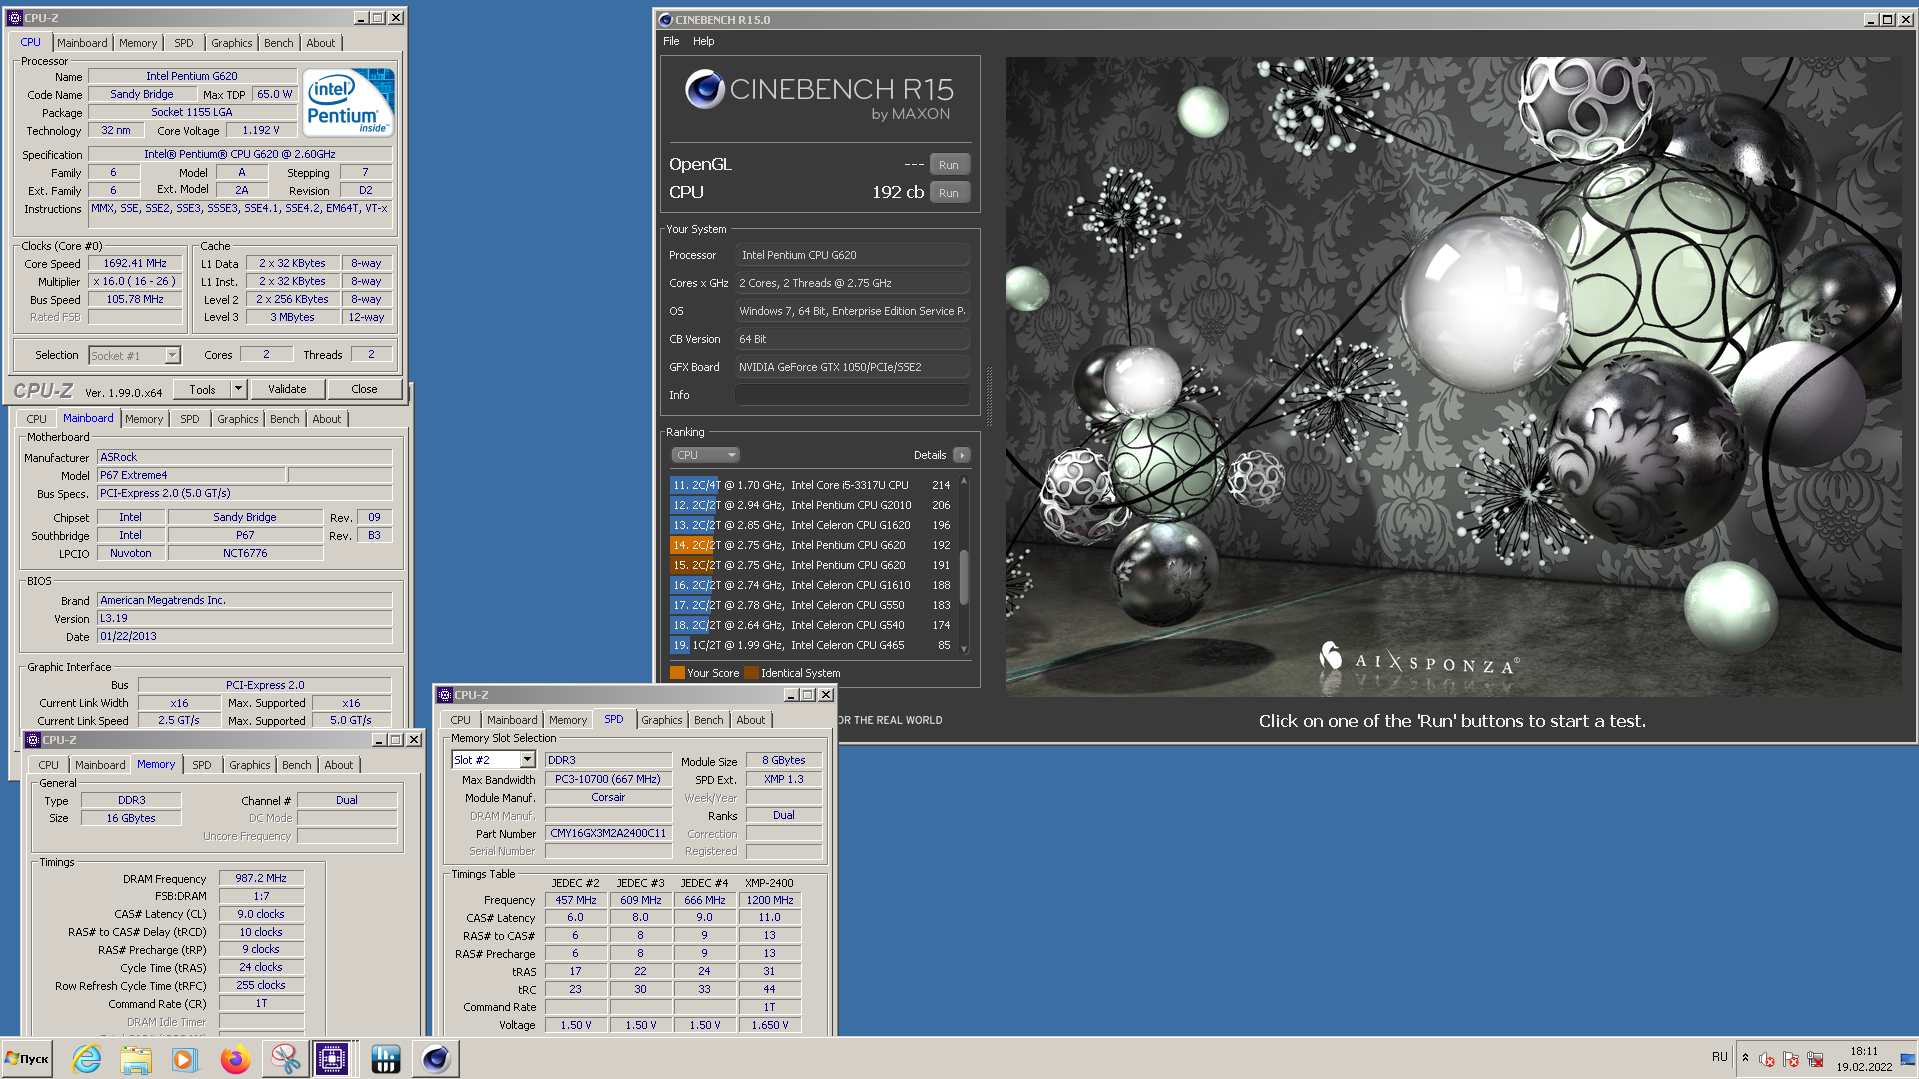Select ranking row 12 Pentium G2010
Image resolution: width=1919 pixels, height=1079 pixels.
point(812,505)
